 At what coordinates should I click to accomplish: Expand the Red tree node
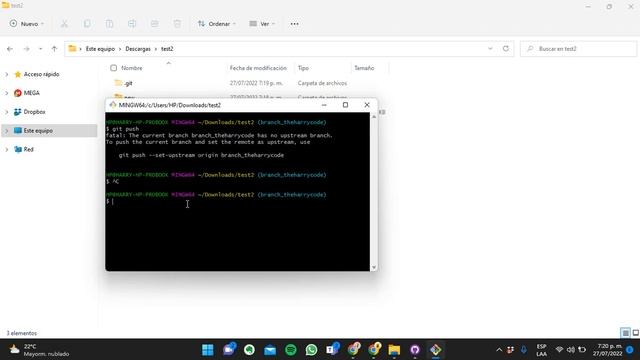pyautogui.click(x=7, y=149)
